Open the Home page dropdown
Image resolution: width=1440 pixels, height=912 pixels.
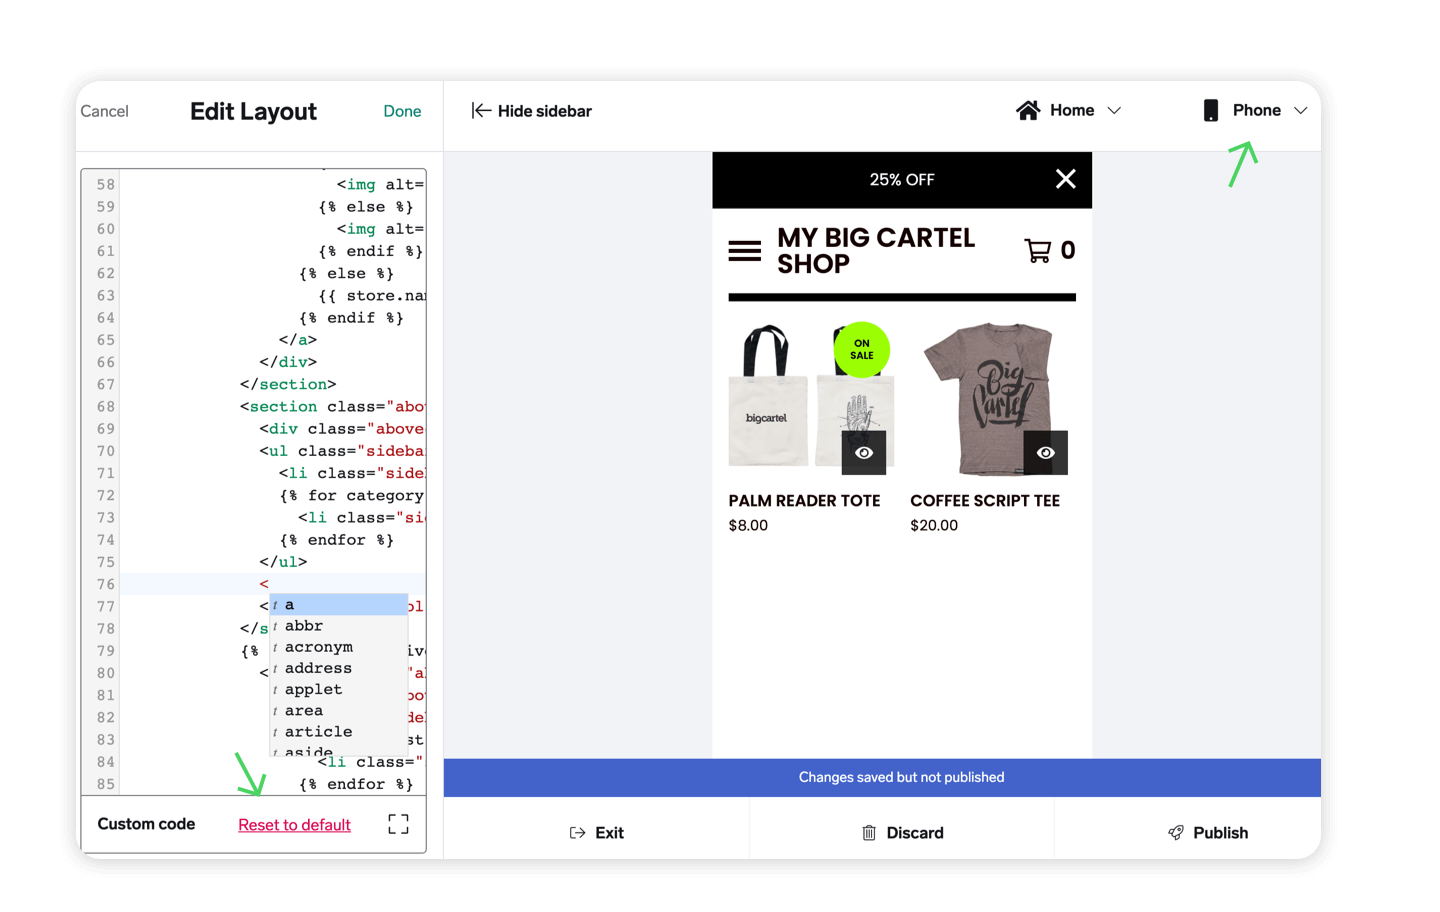(x=1069, y=110)
